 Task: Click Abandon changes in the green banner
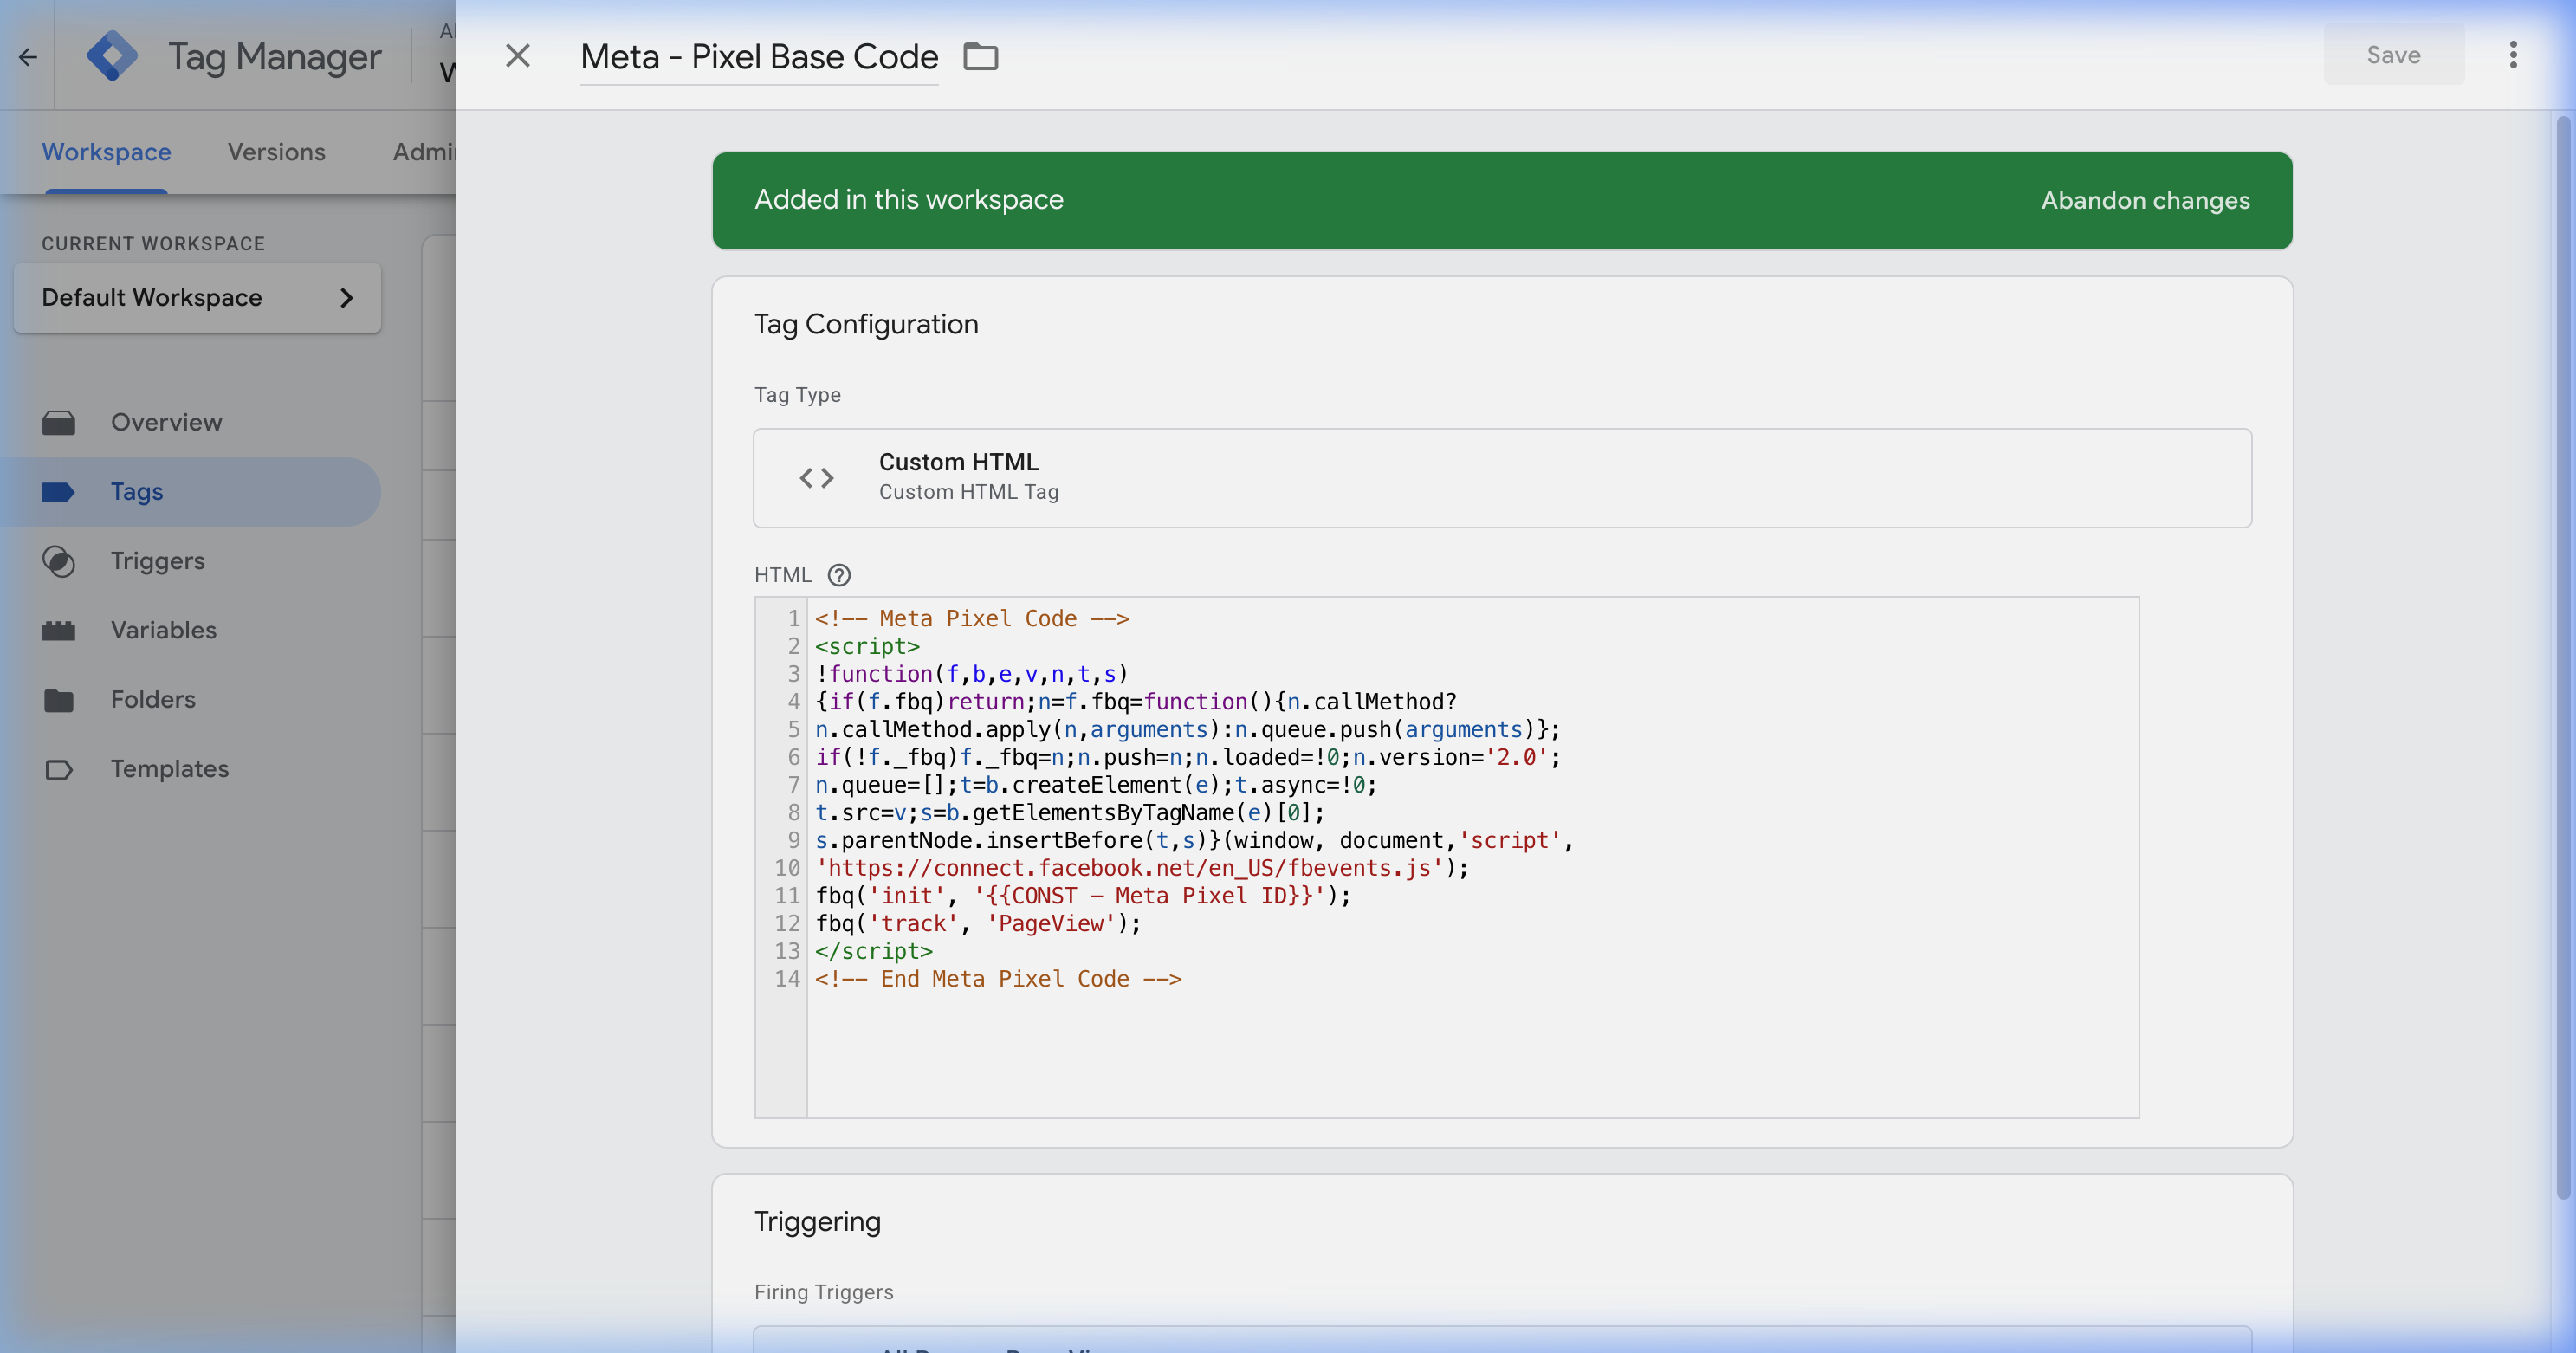point(2144,200)
